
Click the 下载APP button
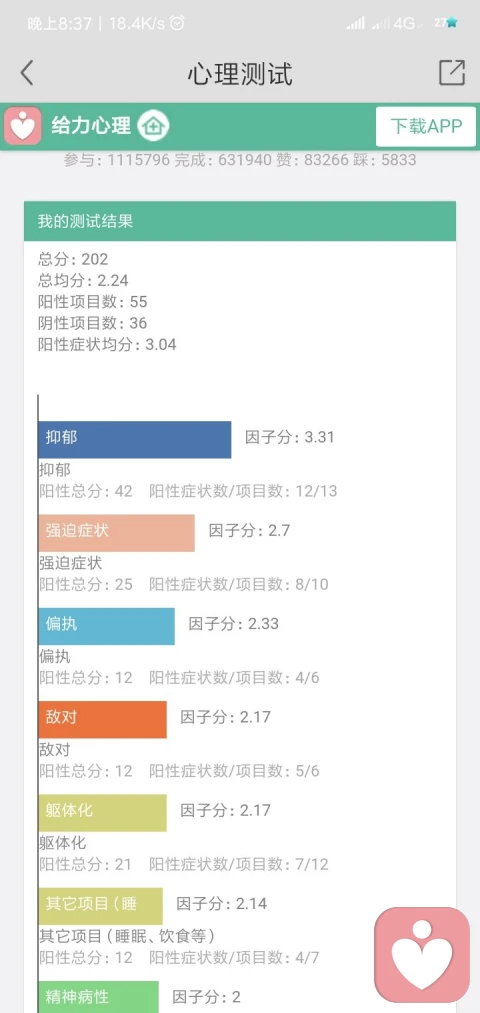pos(426,125)
